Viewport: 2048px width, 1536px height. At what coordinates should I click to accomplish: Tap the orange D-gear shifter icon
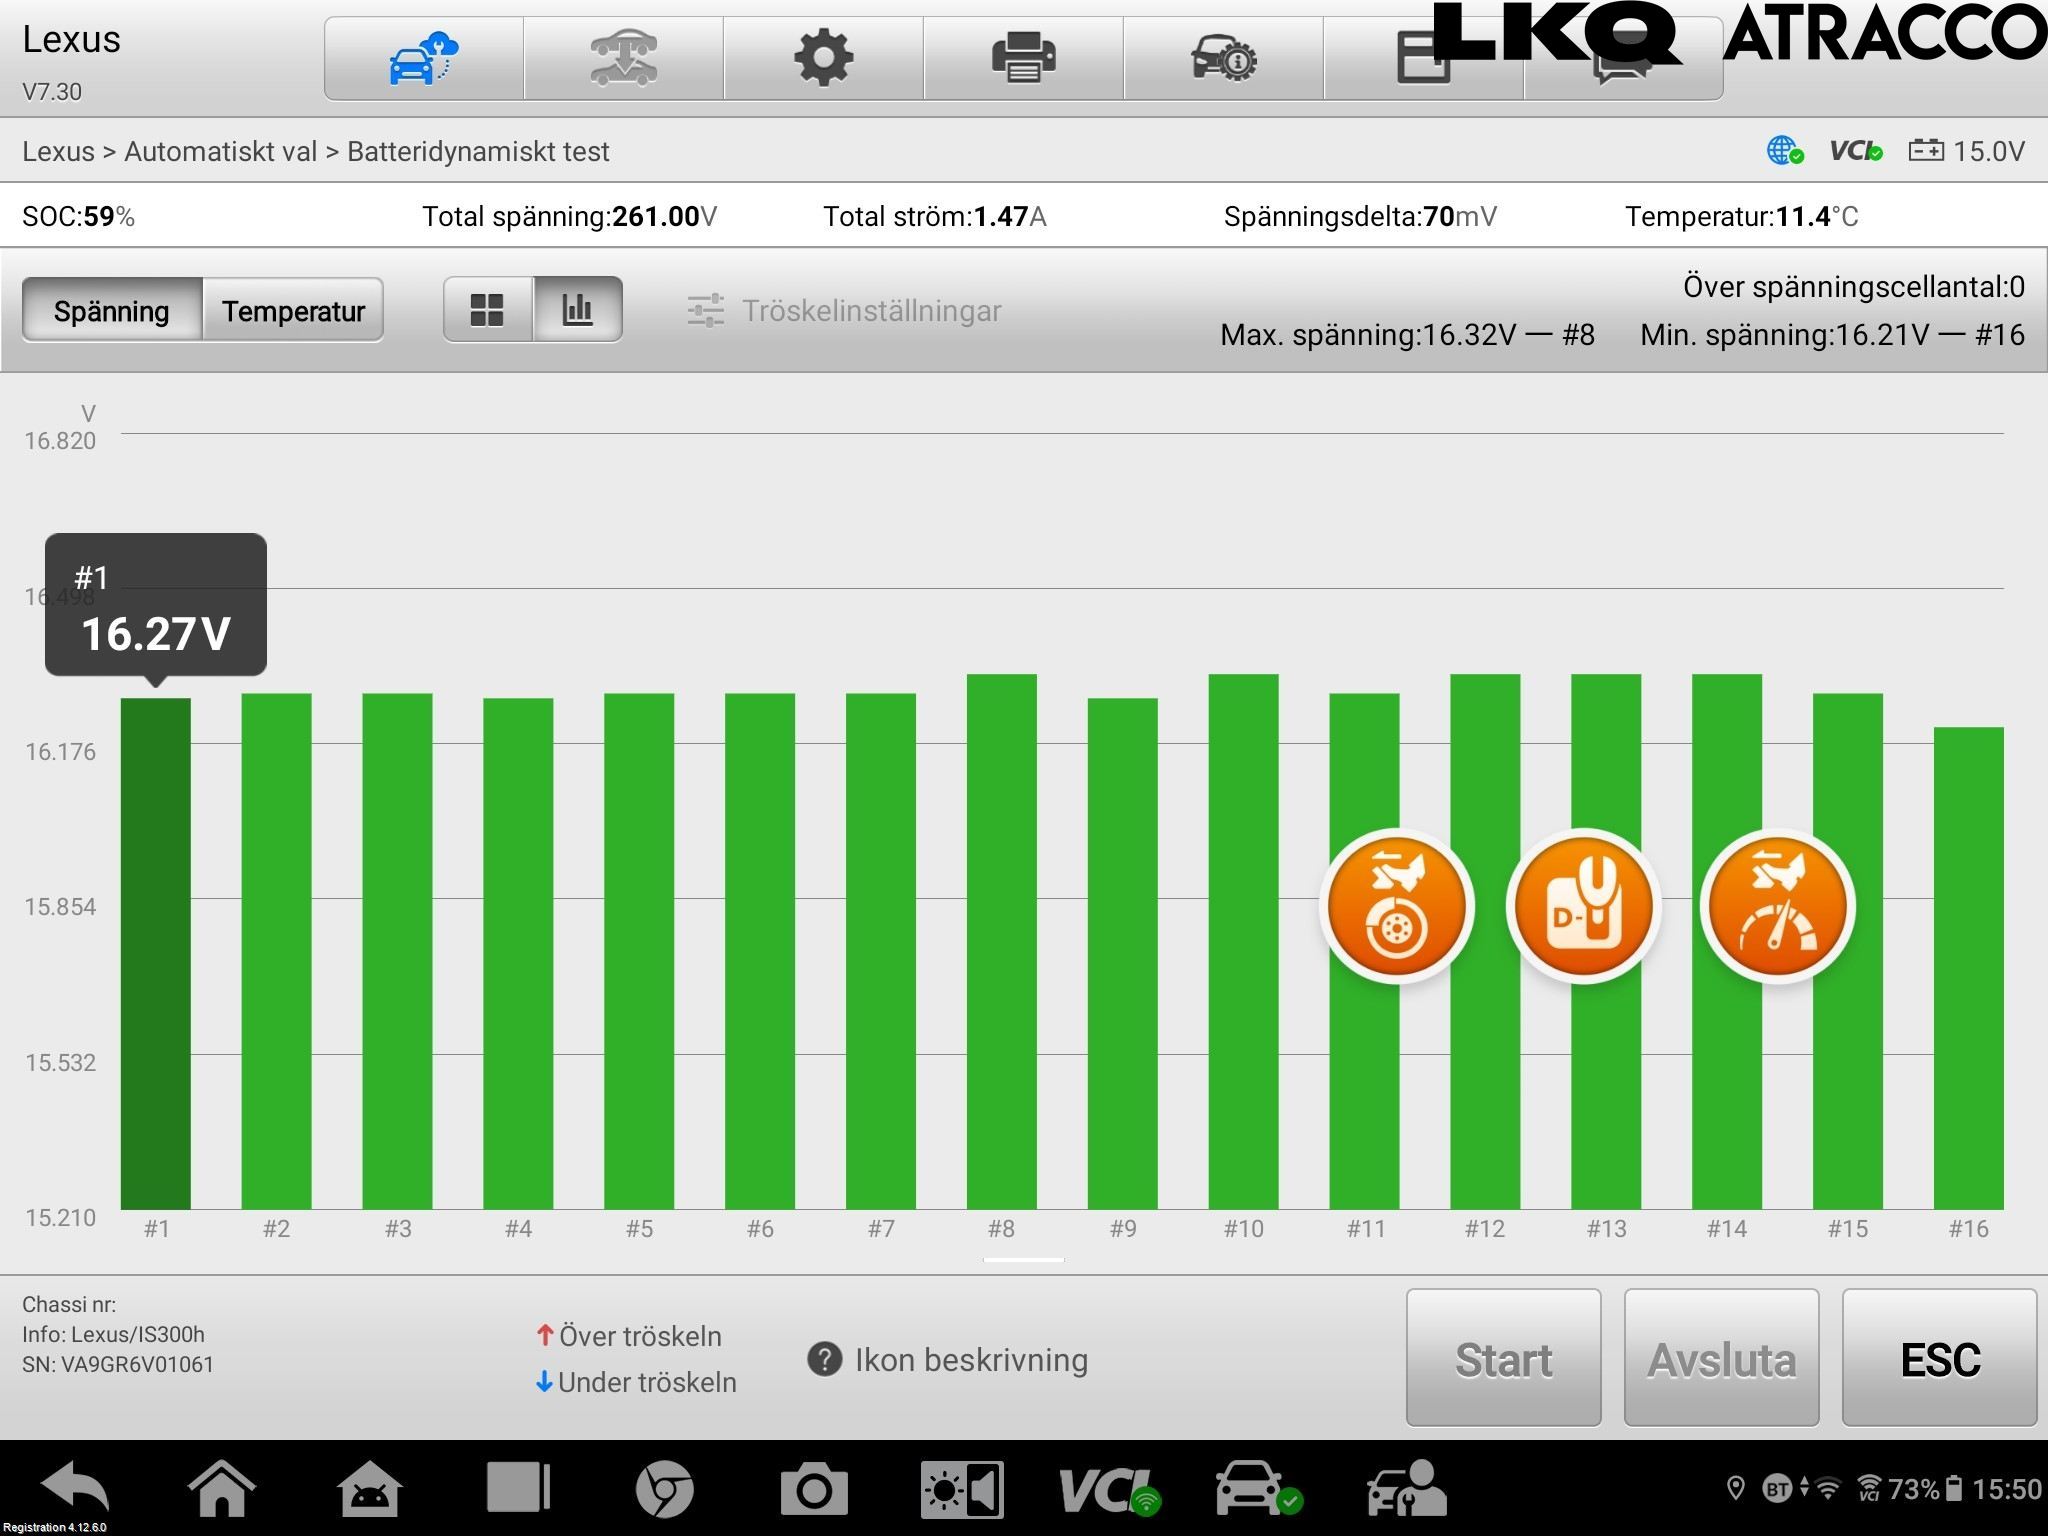point(1583,907)
